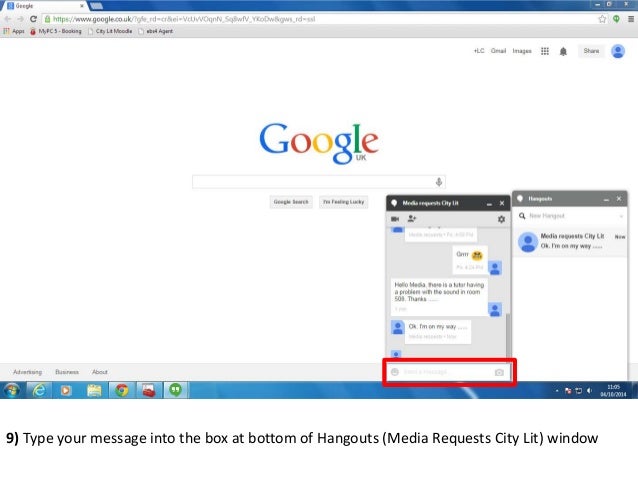Bookmark this page with the star icon
The height and width of the screenshot is (479, 638).
(602, 19)
